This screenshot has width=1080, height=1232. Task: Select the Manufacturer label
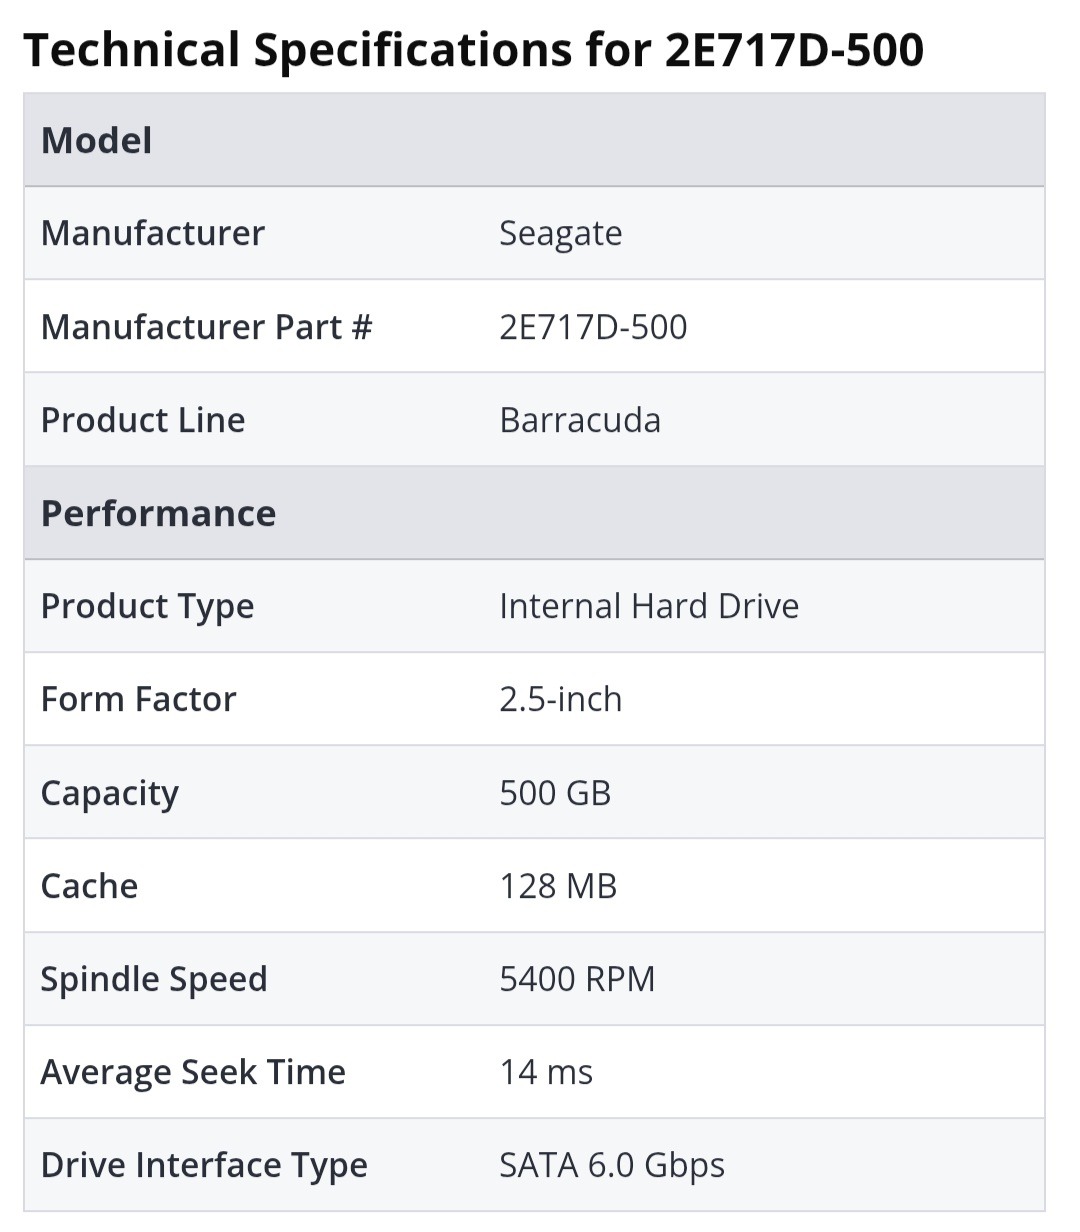click(152, 233)
